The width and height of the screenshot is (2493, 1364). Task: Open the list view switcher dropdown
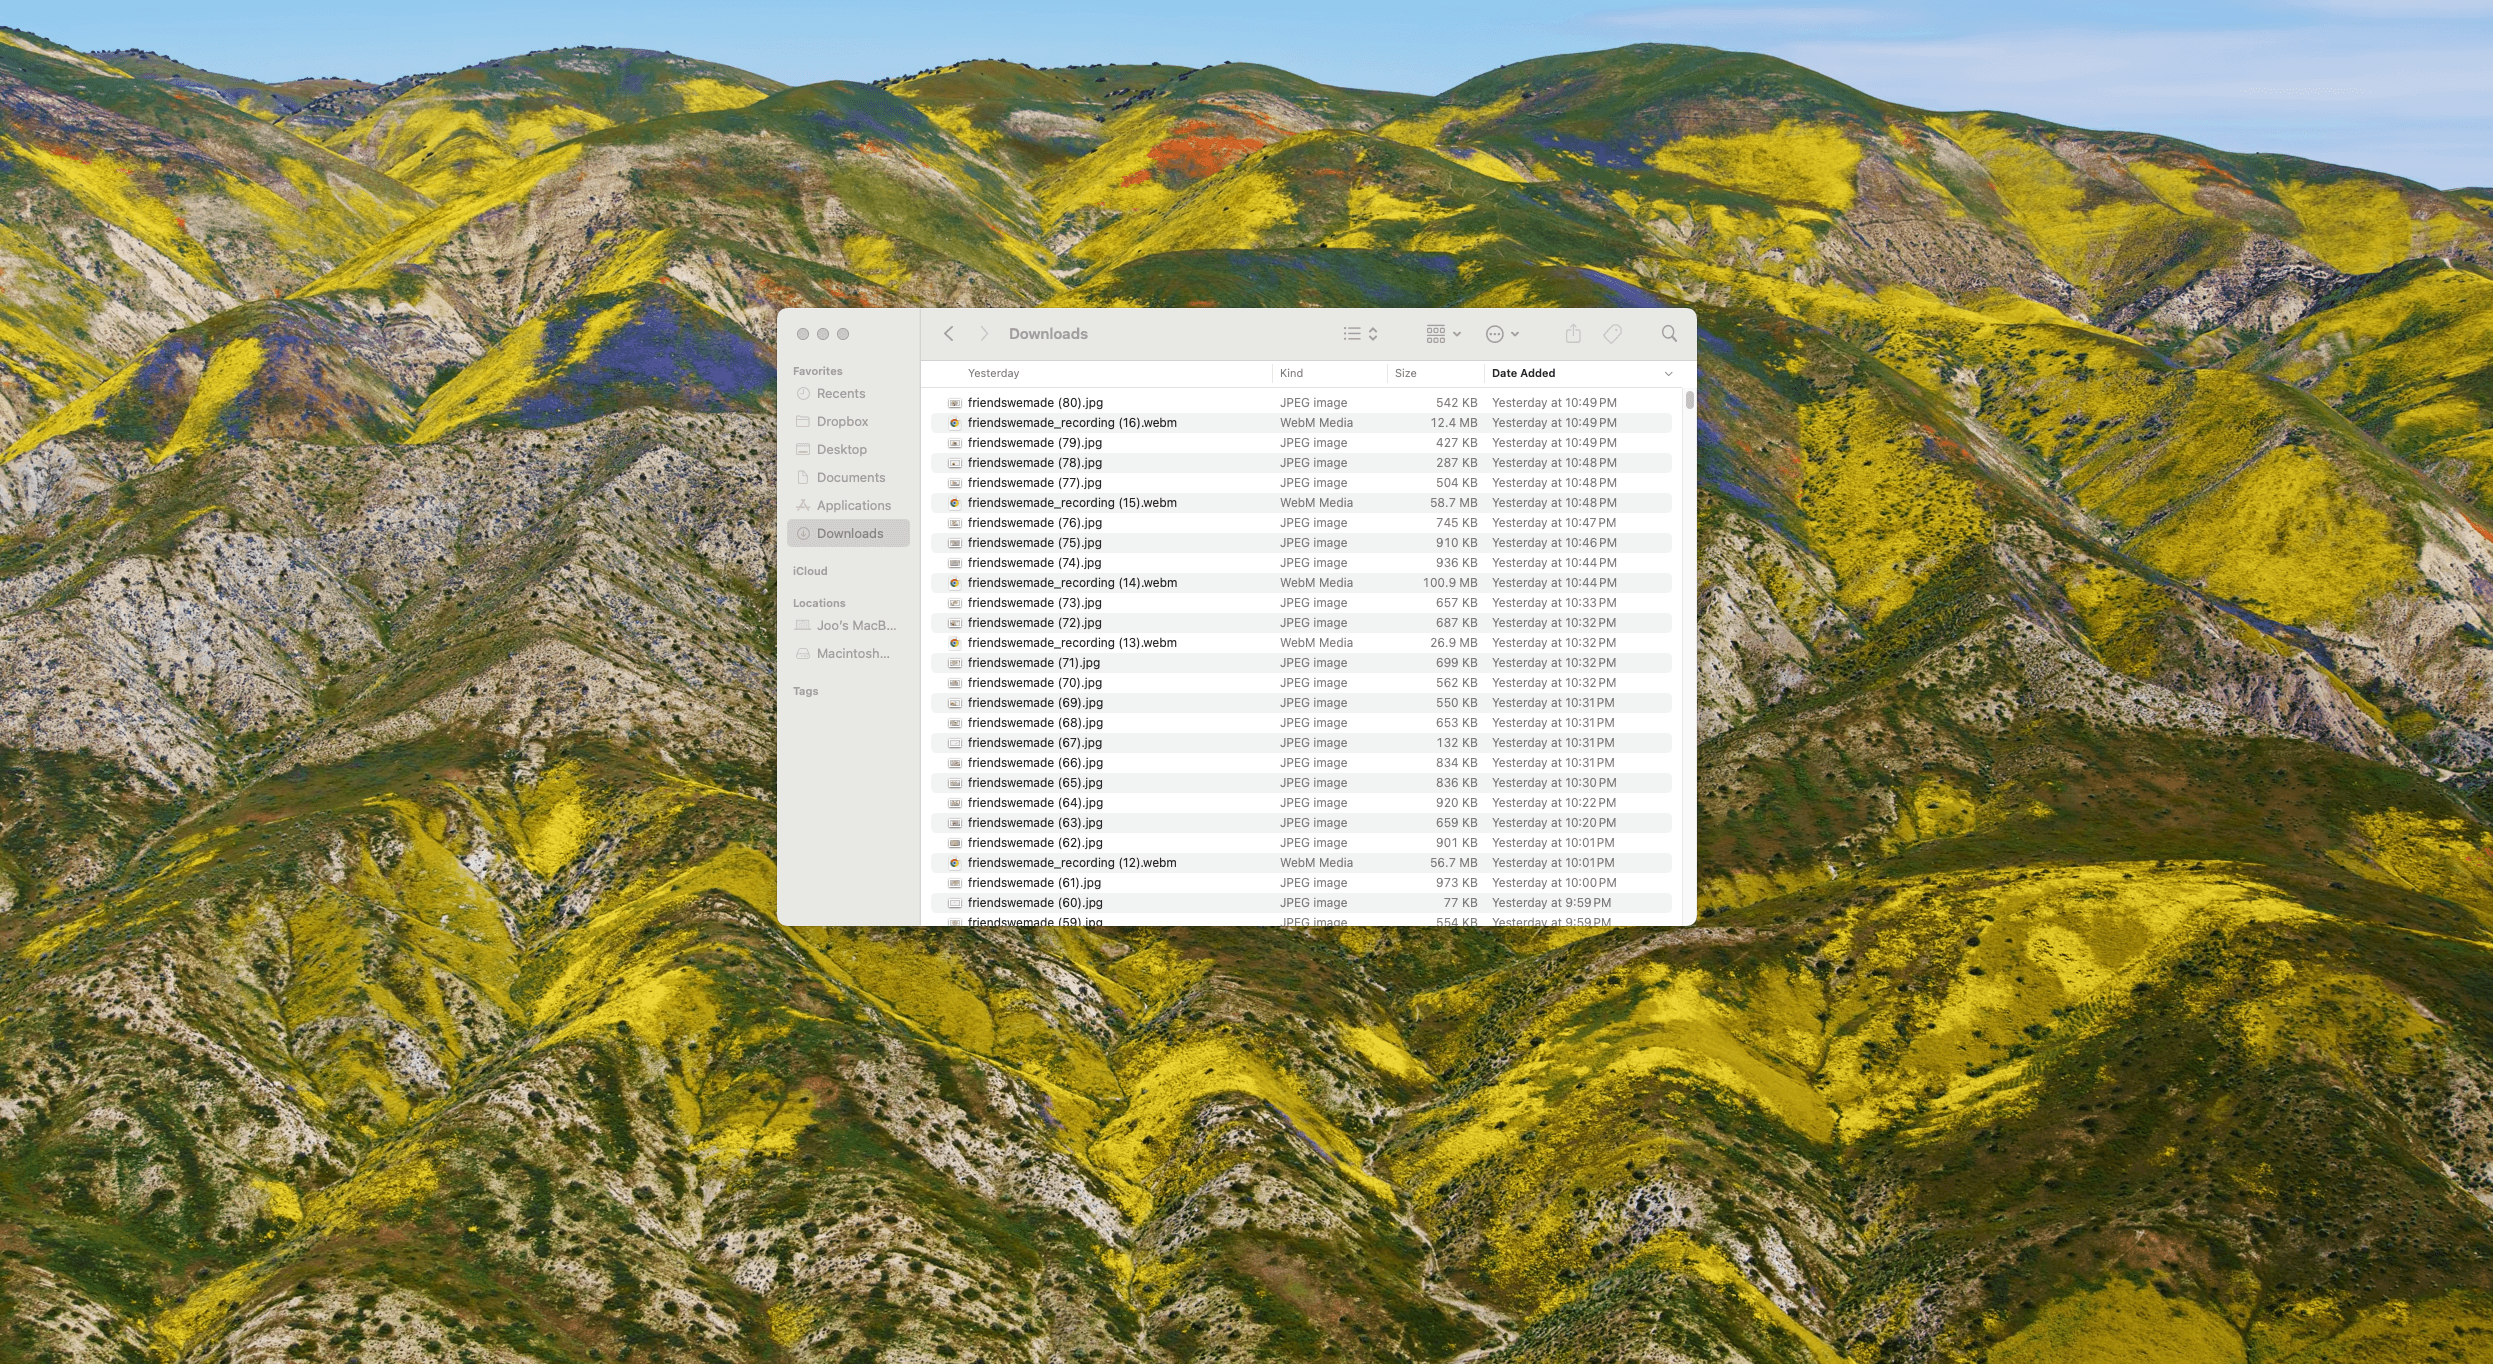click(1360, 334)
